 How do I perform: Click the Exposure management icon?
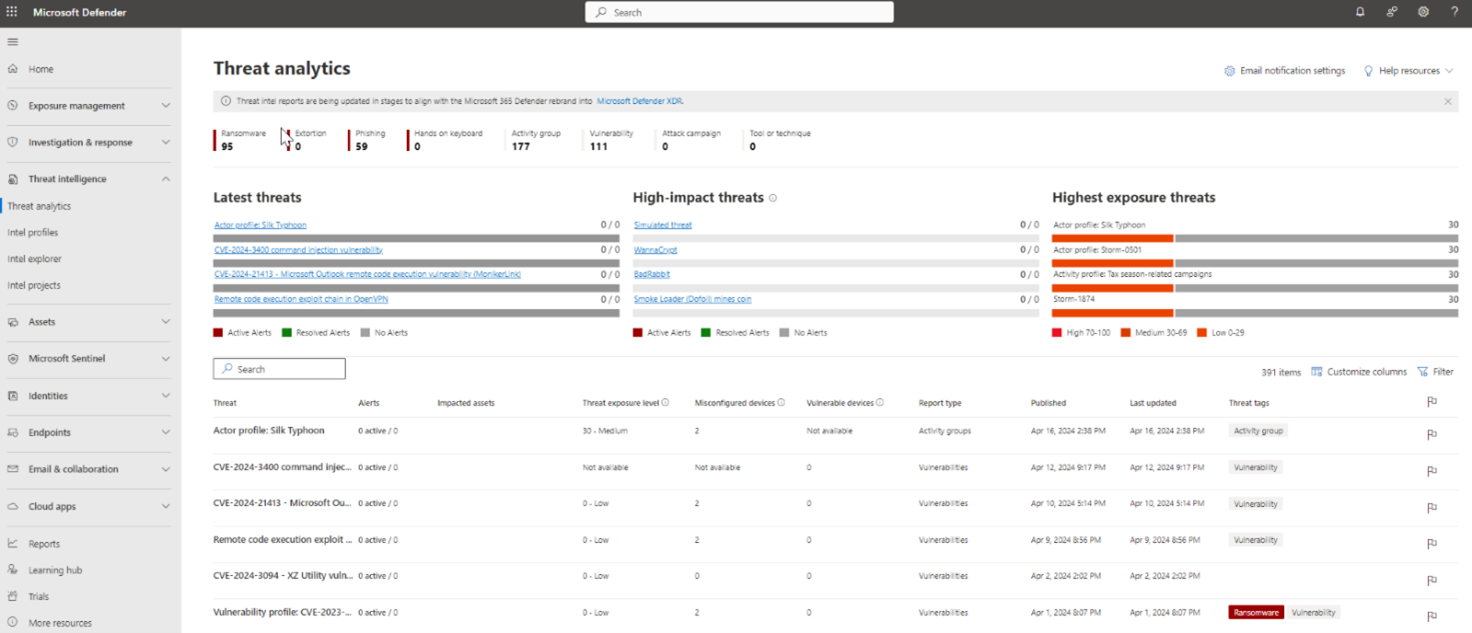13,105
